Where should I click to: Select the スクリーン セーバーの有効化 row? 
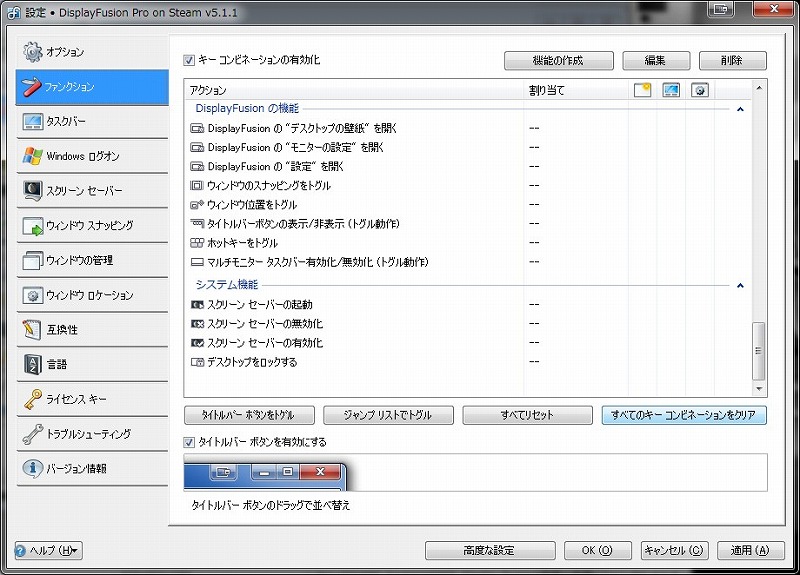pos(467,343)
